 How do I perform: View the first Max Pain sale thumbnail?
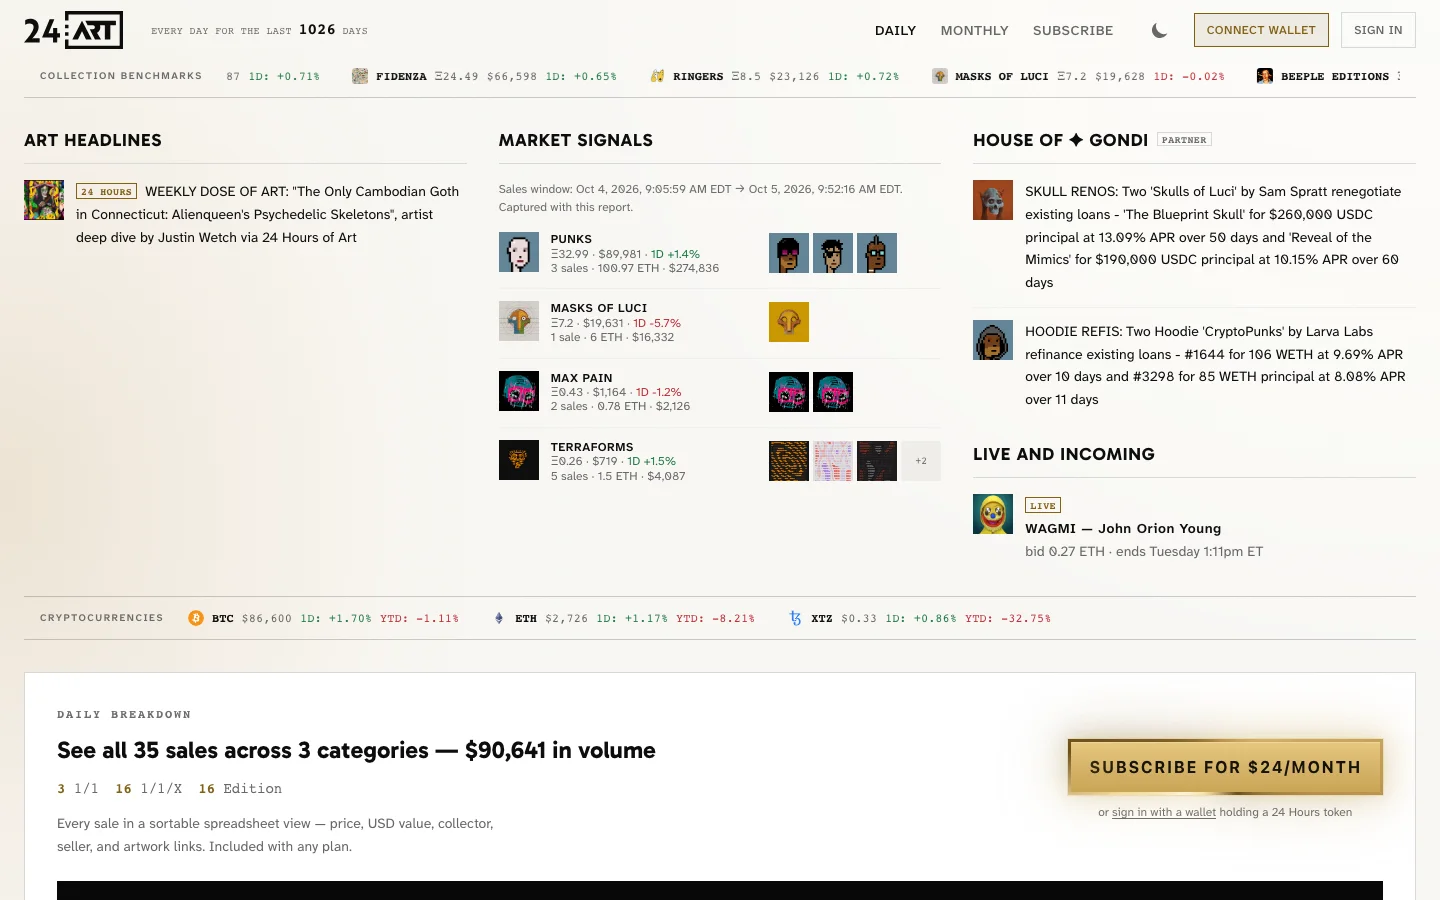pyautogui.click(x=789, y=392)
